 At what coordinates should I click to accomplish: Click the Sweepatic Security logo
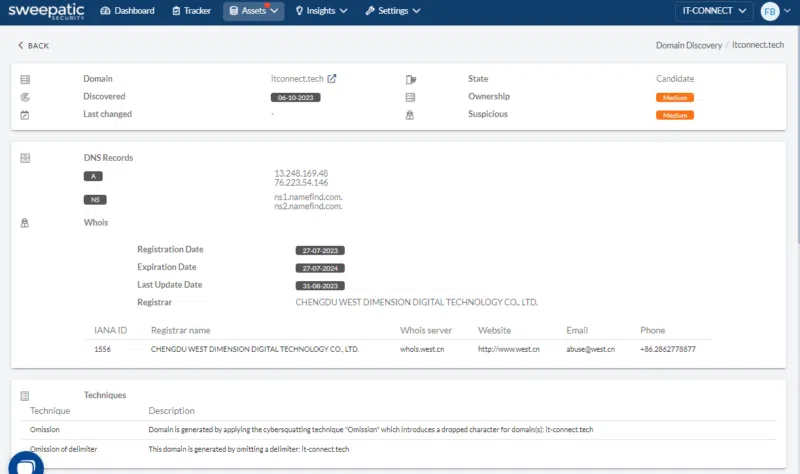[x=46, y=11]
